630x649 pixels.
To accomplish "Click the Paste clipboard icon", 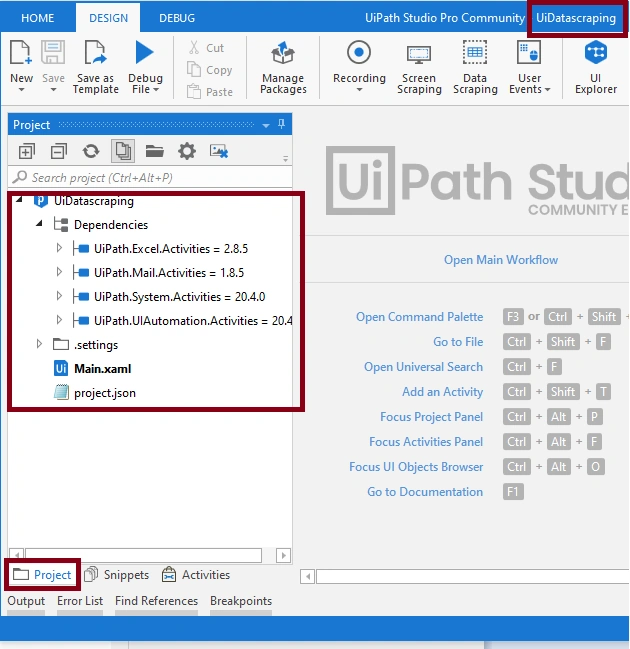I will coord(194,91).
